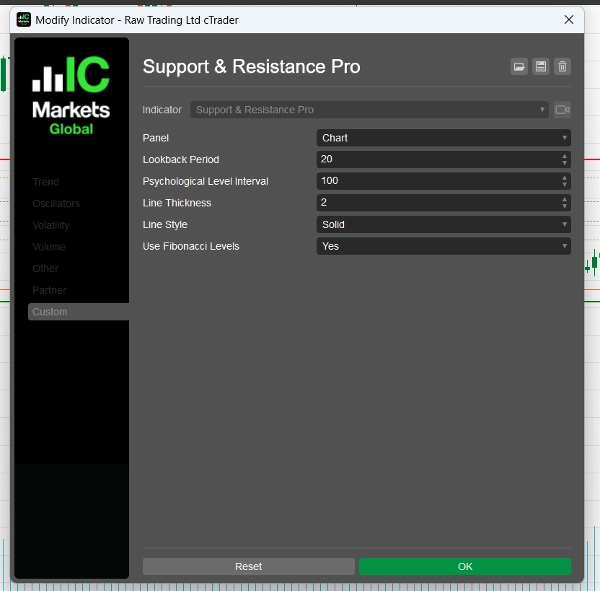Decrease the Psychological Level Interval value
Viewport: 600px width, 591px height.
564,184
